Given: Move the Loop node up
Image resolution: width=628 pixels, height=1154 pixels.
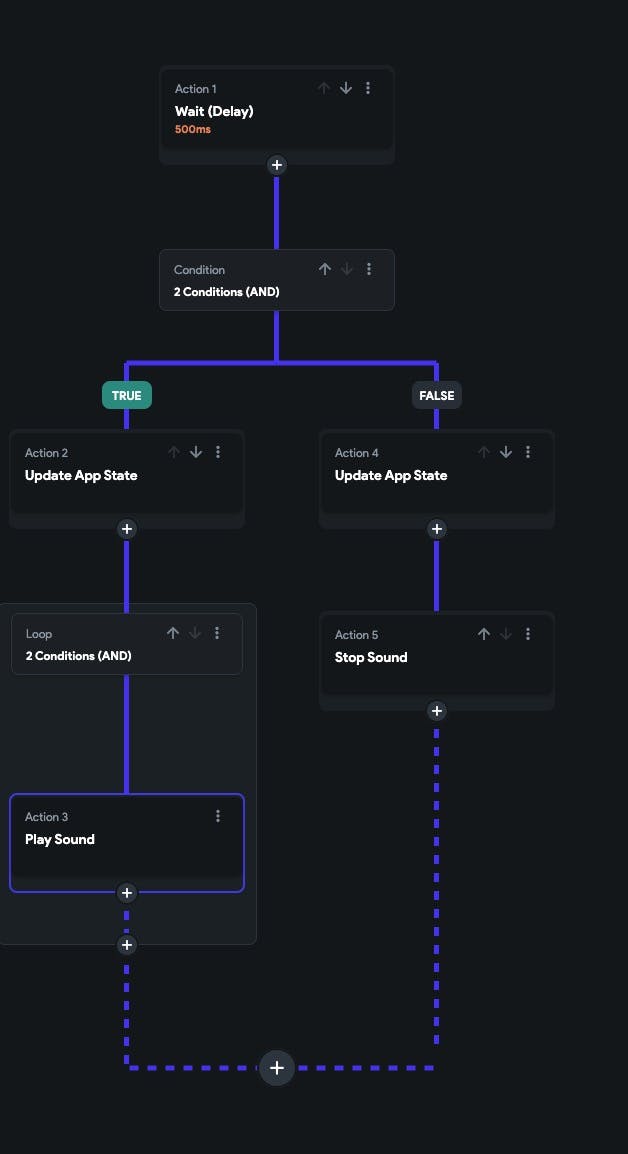Looking at the screenshot, I should click(x=173, y=633).
